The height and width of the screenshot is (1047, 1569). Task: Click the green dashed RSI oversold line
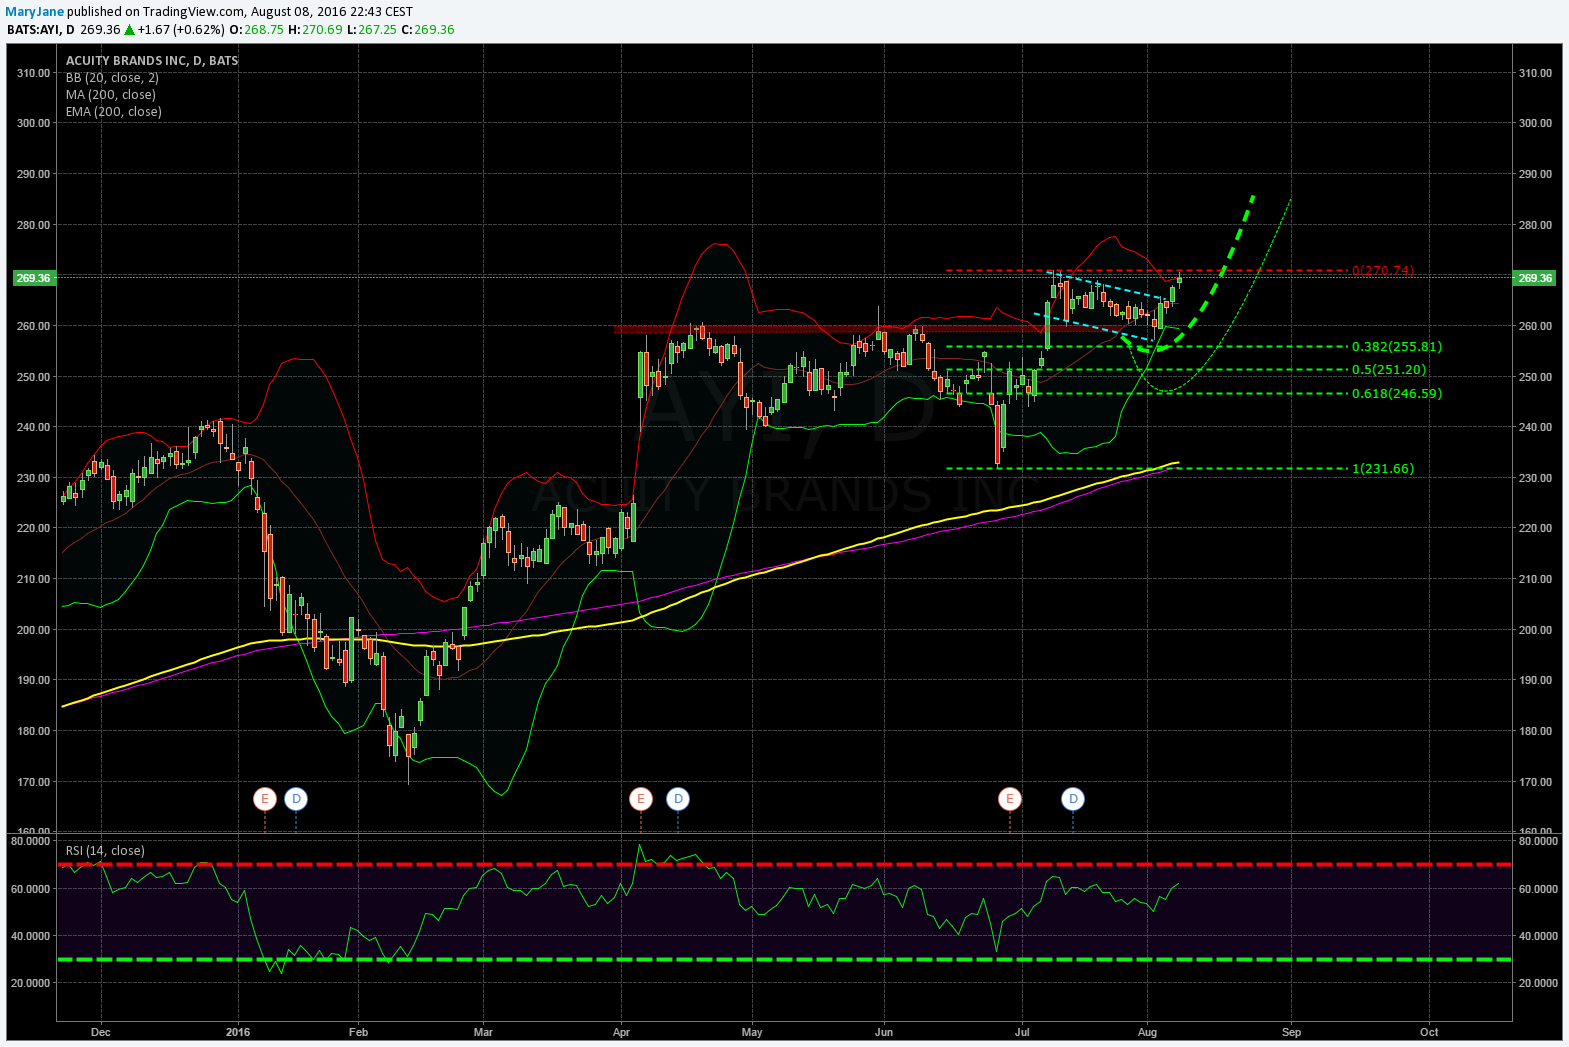pos(784,959)
